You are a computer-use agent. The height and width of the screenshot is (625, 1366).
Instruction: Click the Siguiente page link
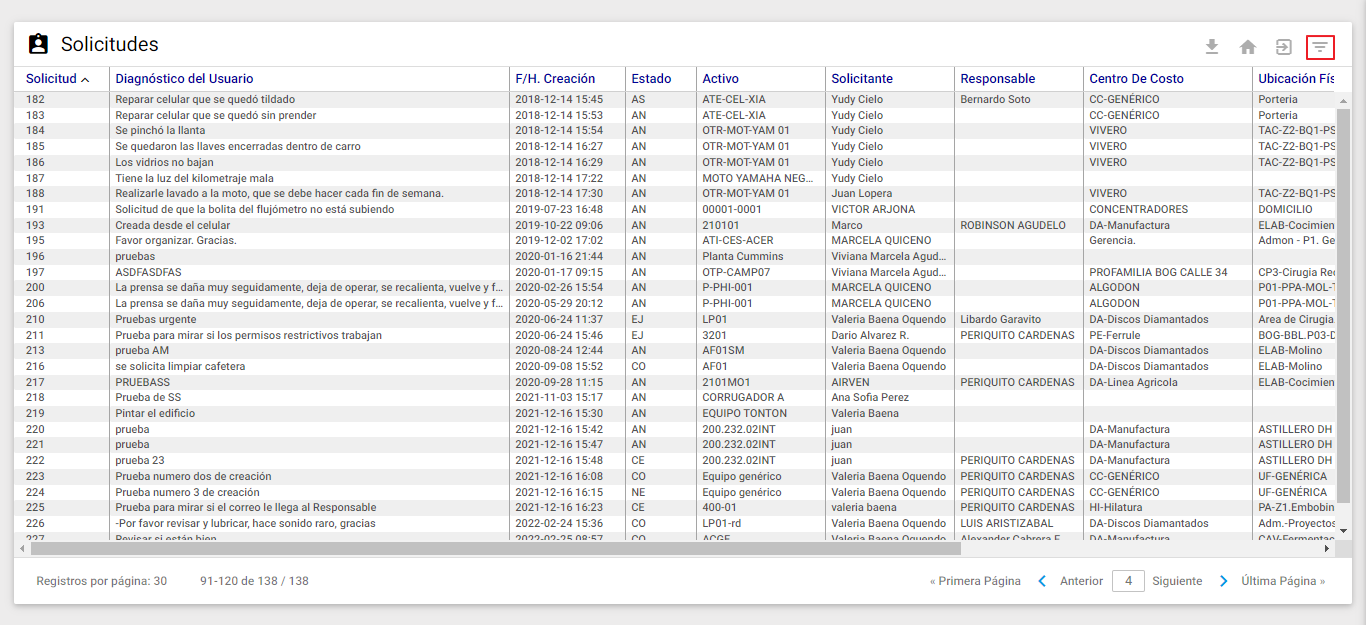click(1177, 581)
